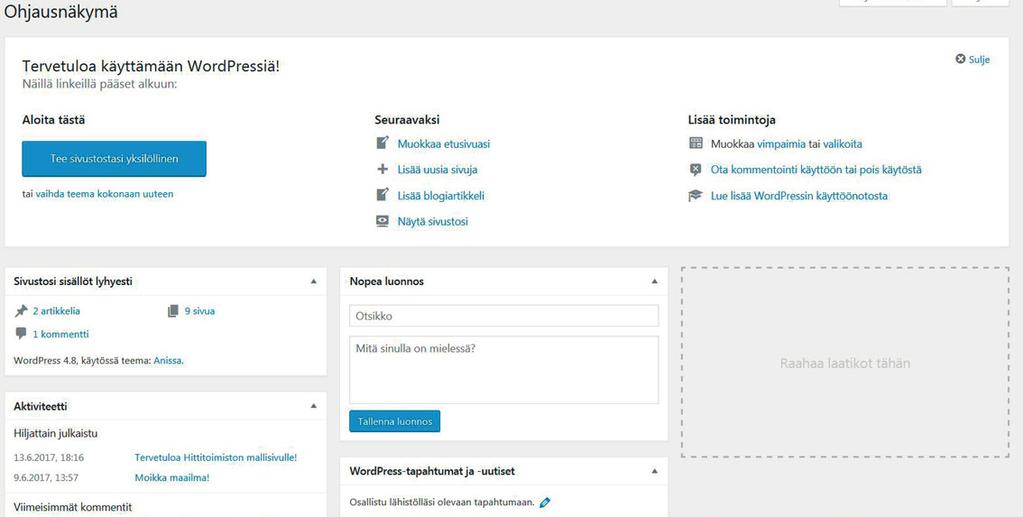Click the Ohjausnäkymä page heading
This screenshot has height=517, width=1023.
61,12
